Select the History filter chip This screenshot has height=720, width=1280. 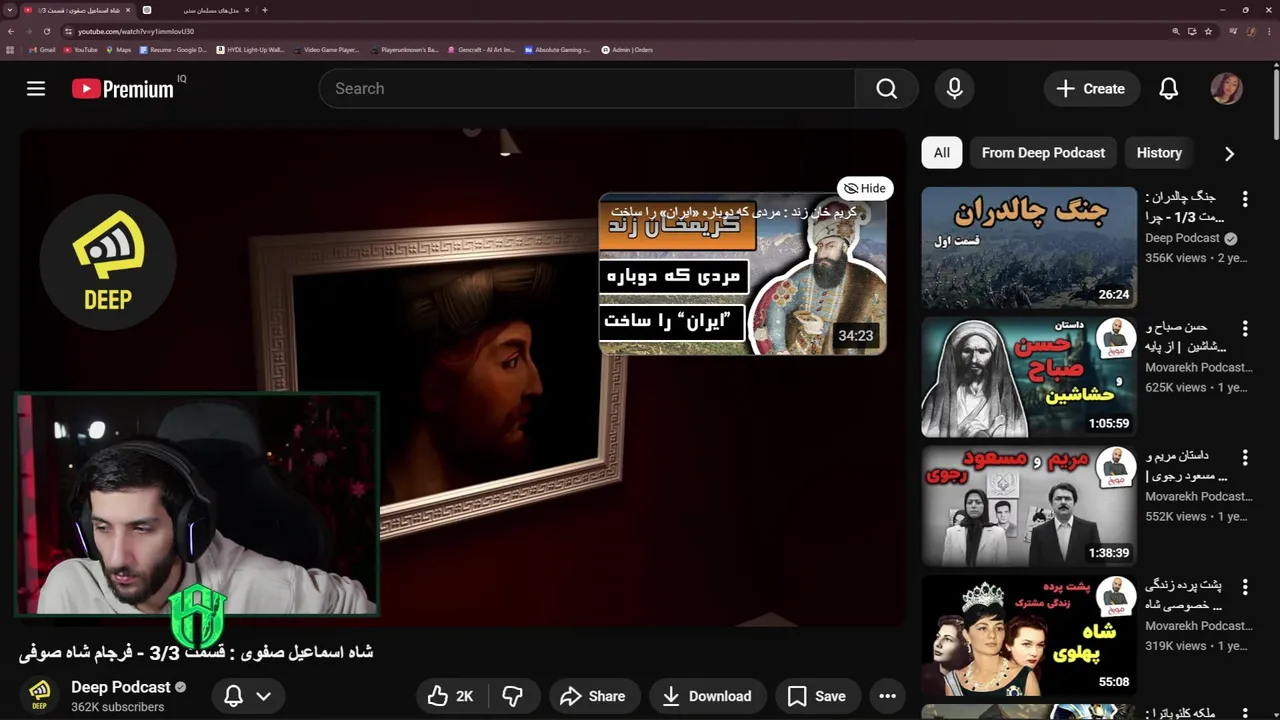click(x=1159, y=153)
